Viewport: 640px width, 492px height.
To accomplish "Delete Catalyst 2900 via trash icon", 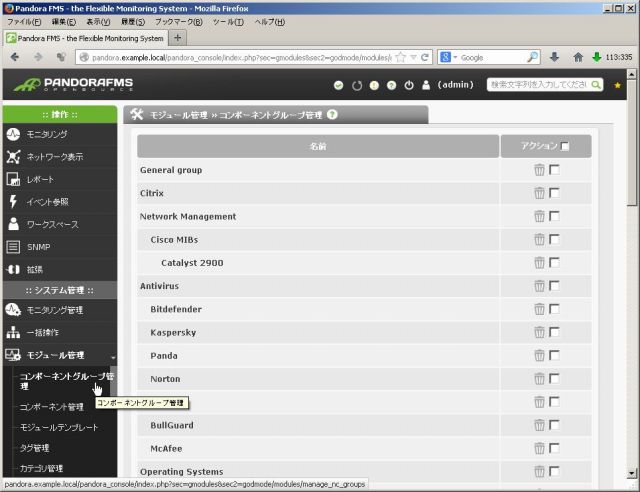I will point(539,263).
